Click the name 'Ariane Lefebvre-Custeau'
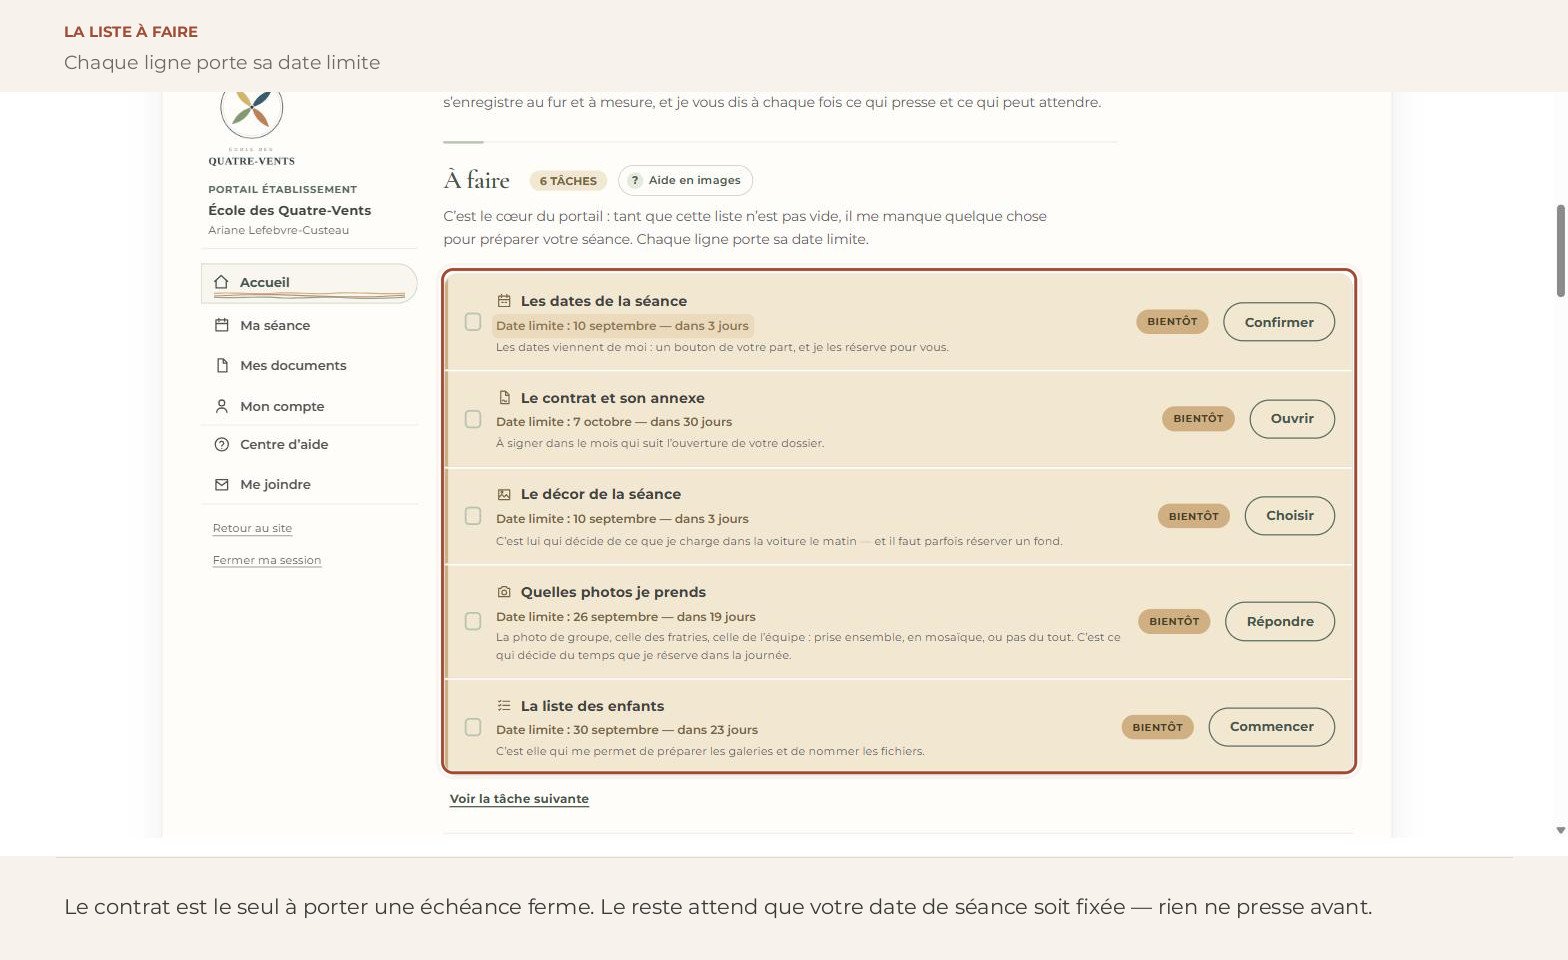The width and height of the screenshot is (1568, 960). pos(279,230)
